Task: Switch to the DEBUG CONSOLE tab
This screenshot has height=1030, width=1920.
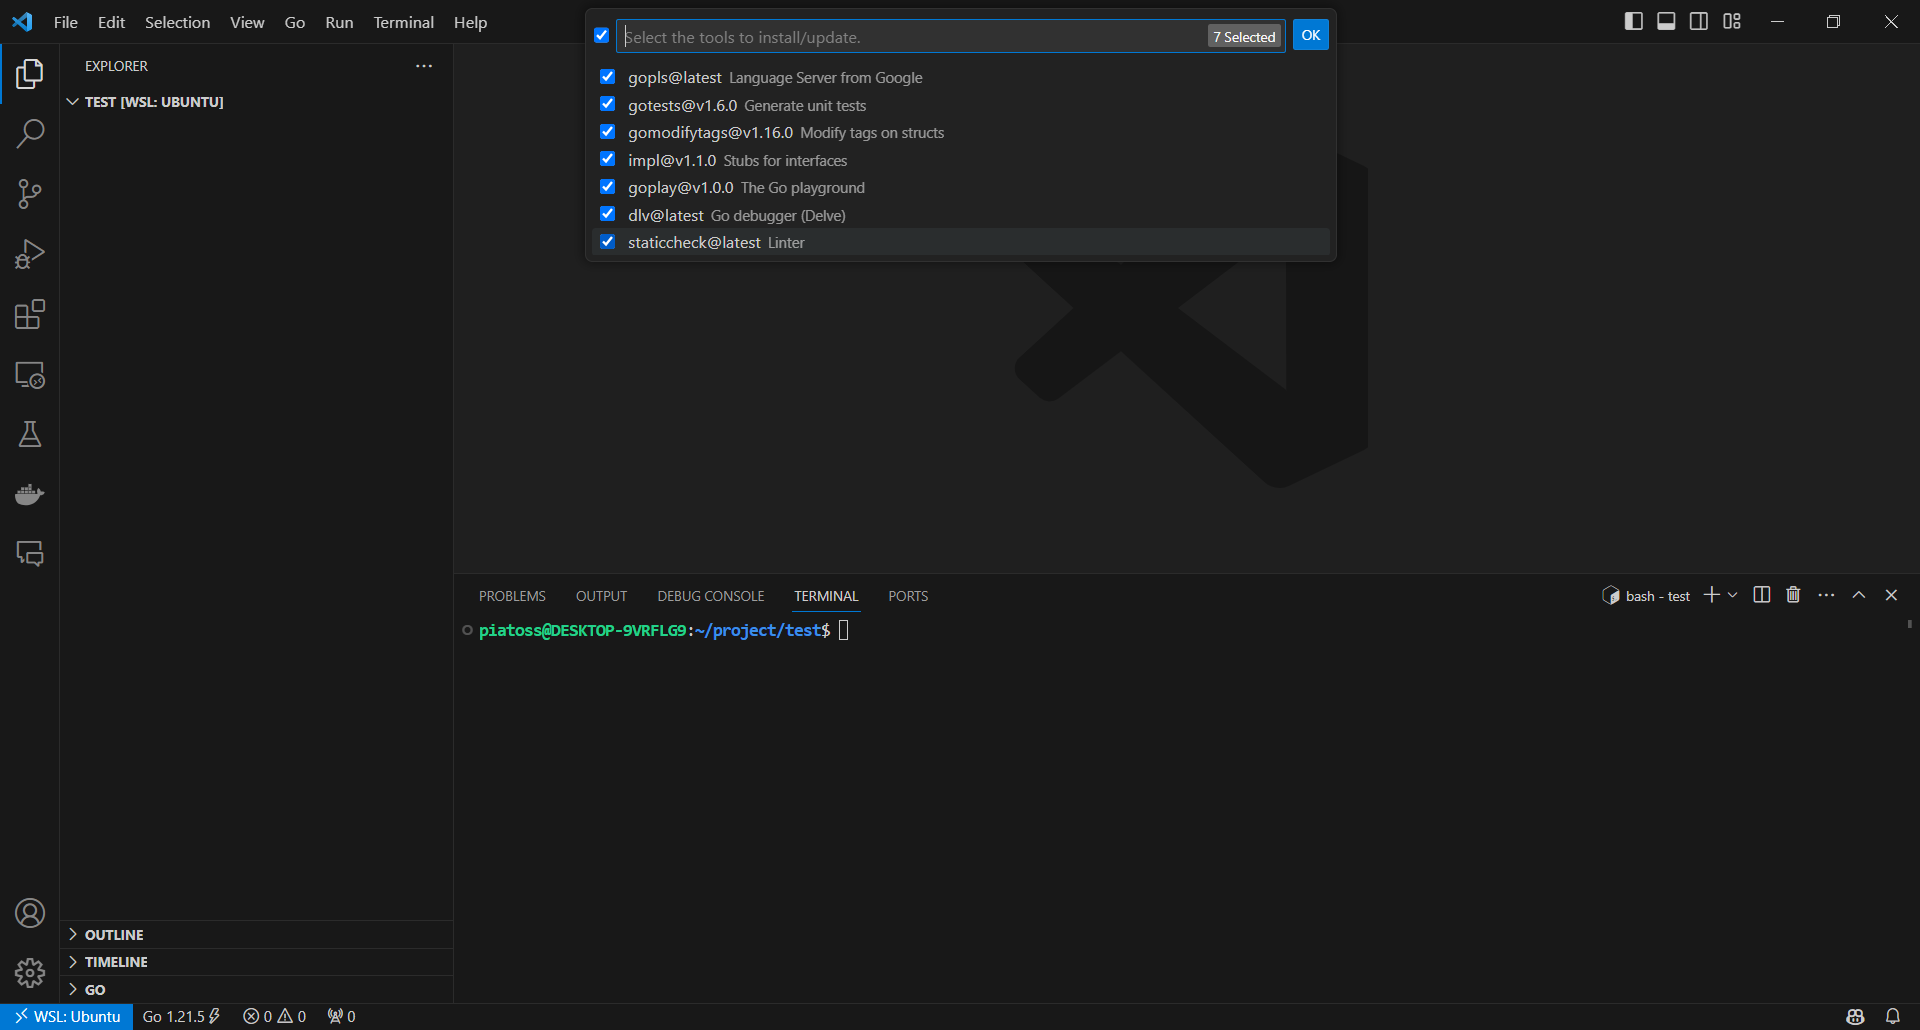Action: [x=711, y=596]
